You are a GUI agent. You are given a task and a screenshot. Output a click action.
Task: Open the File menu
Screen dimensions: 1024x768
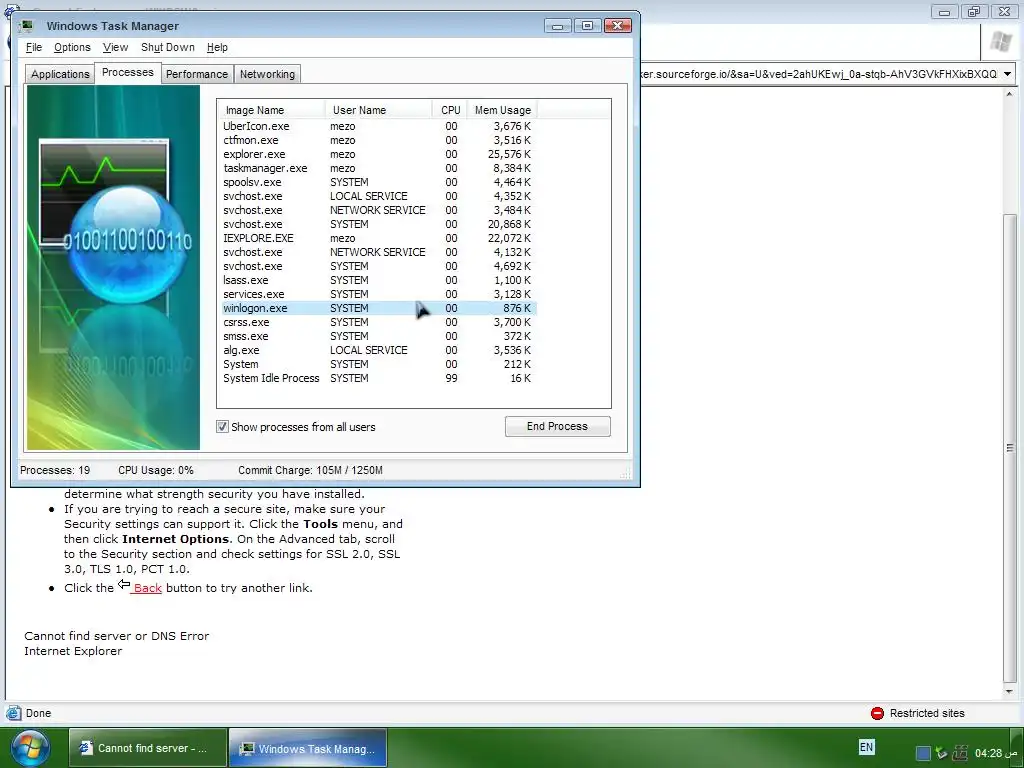pyautogui.click(x=34, y=47)
